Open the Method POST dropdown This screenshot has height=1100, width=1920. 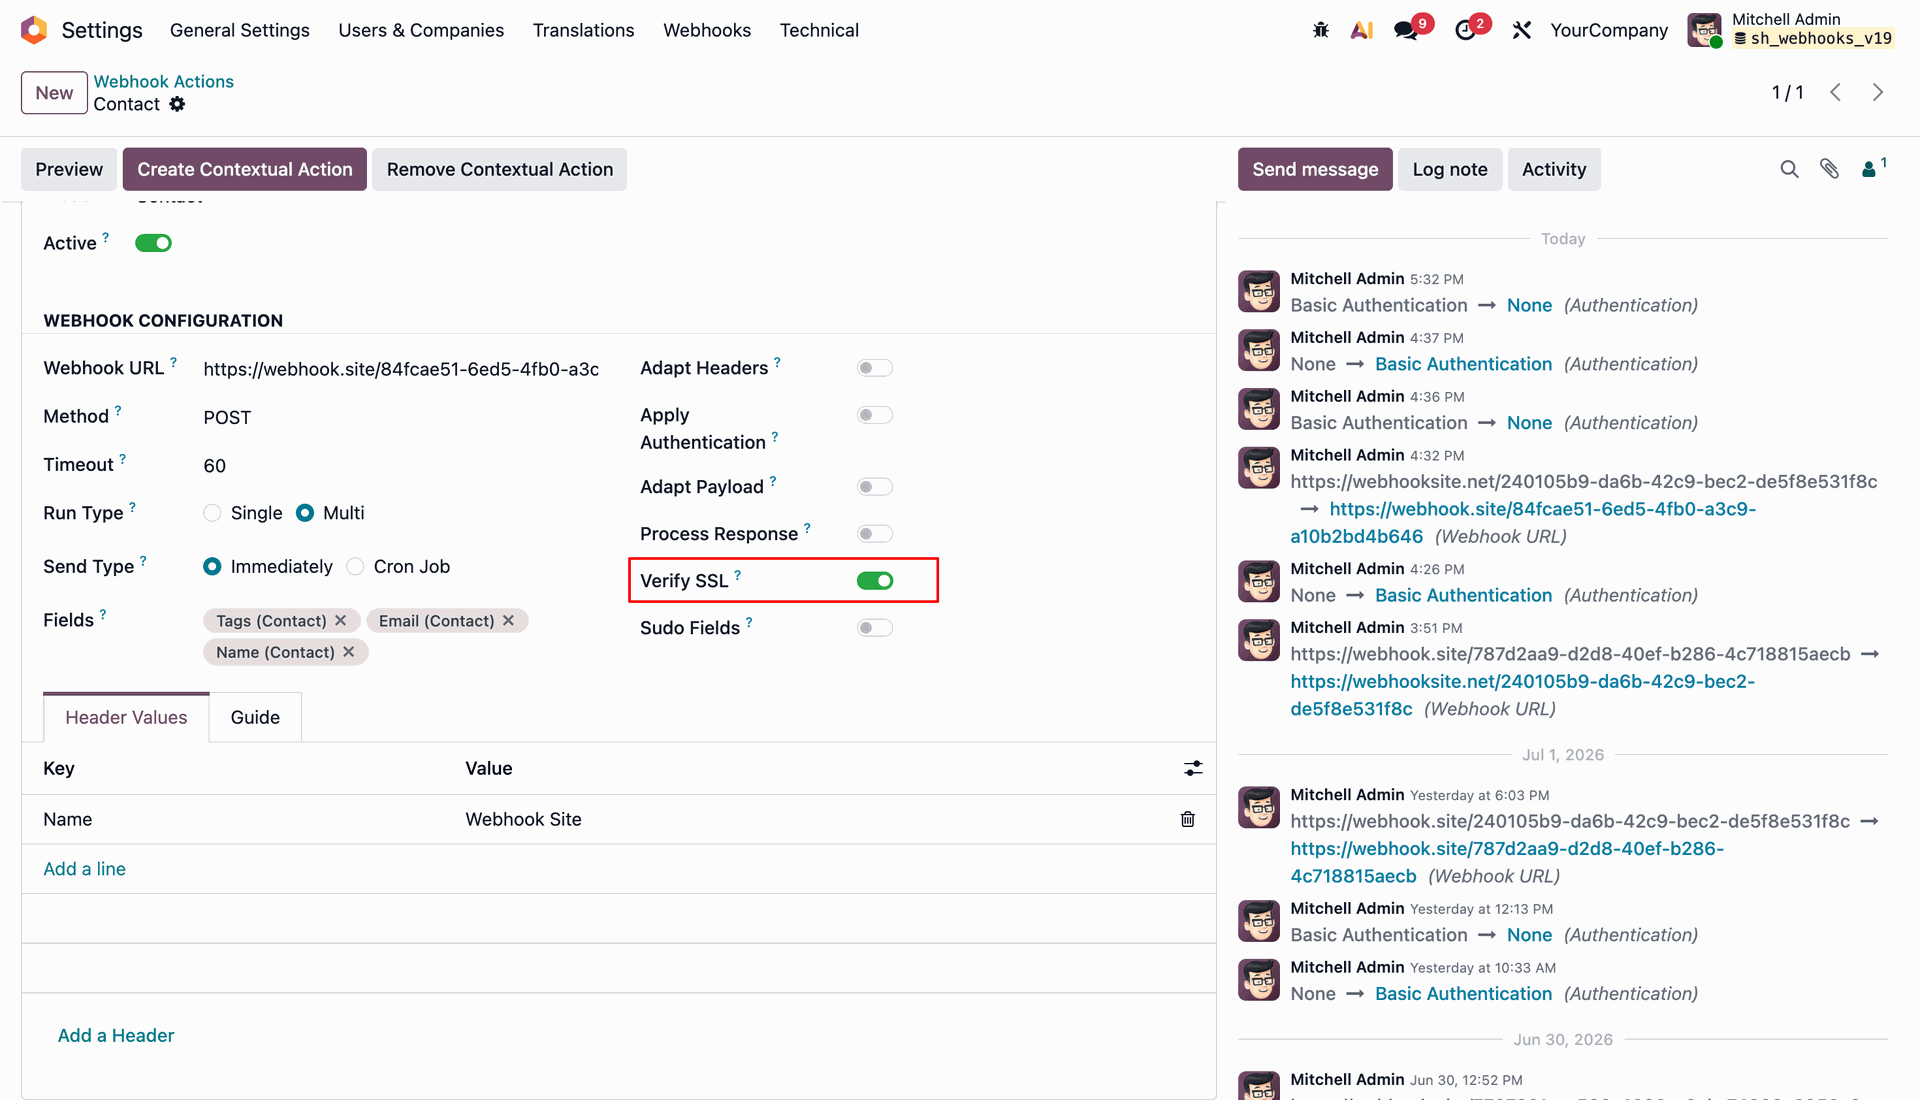click(400, 417)
